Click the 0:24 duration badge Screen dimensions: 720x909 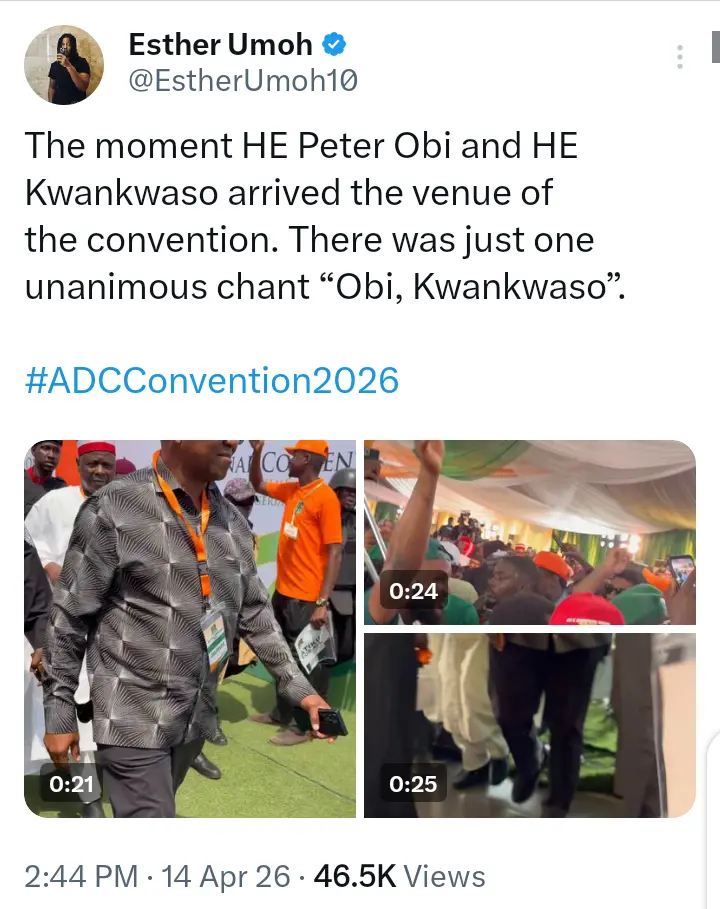(x=414, y=592)
